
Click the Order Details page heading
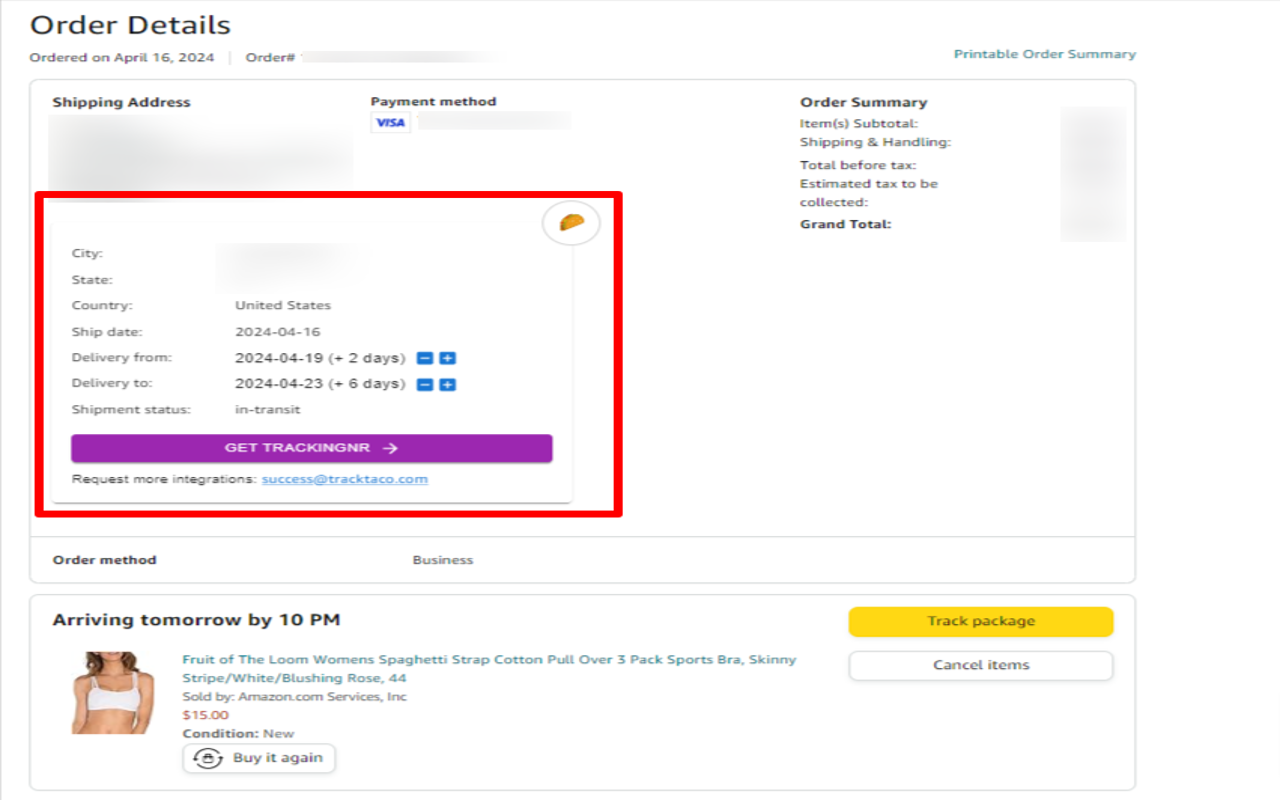click(x=130, y=25)
